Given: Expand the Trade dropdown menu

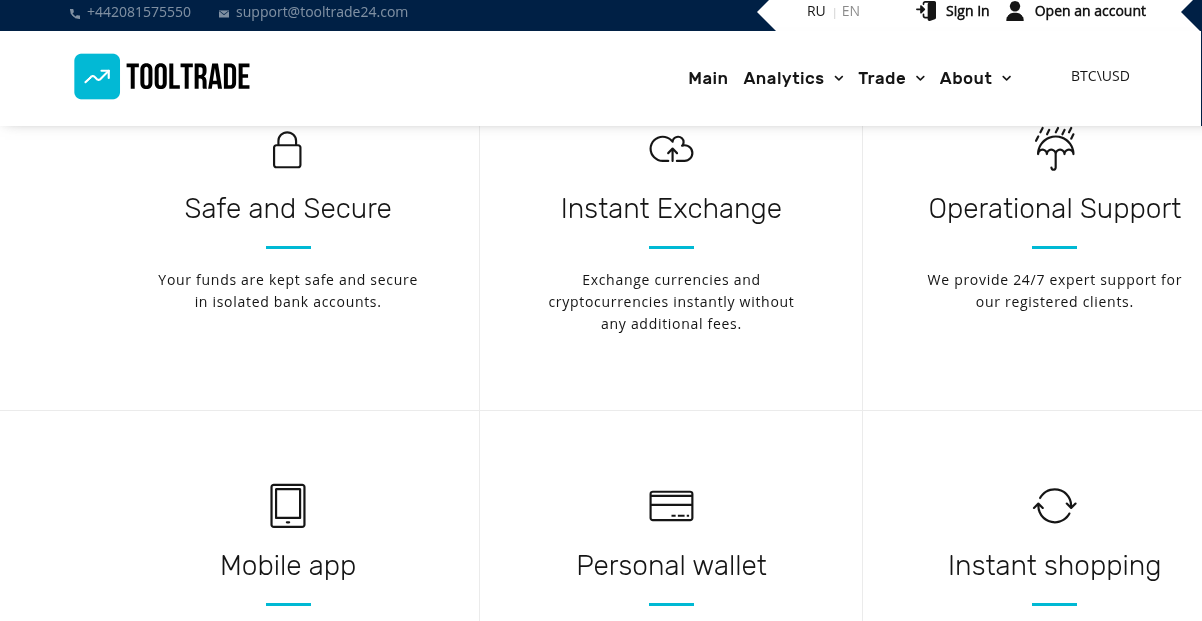Looking at the screenshot, I should coord(891,78).
